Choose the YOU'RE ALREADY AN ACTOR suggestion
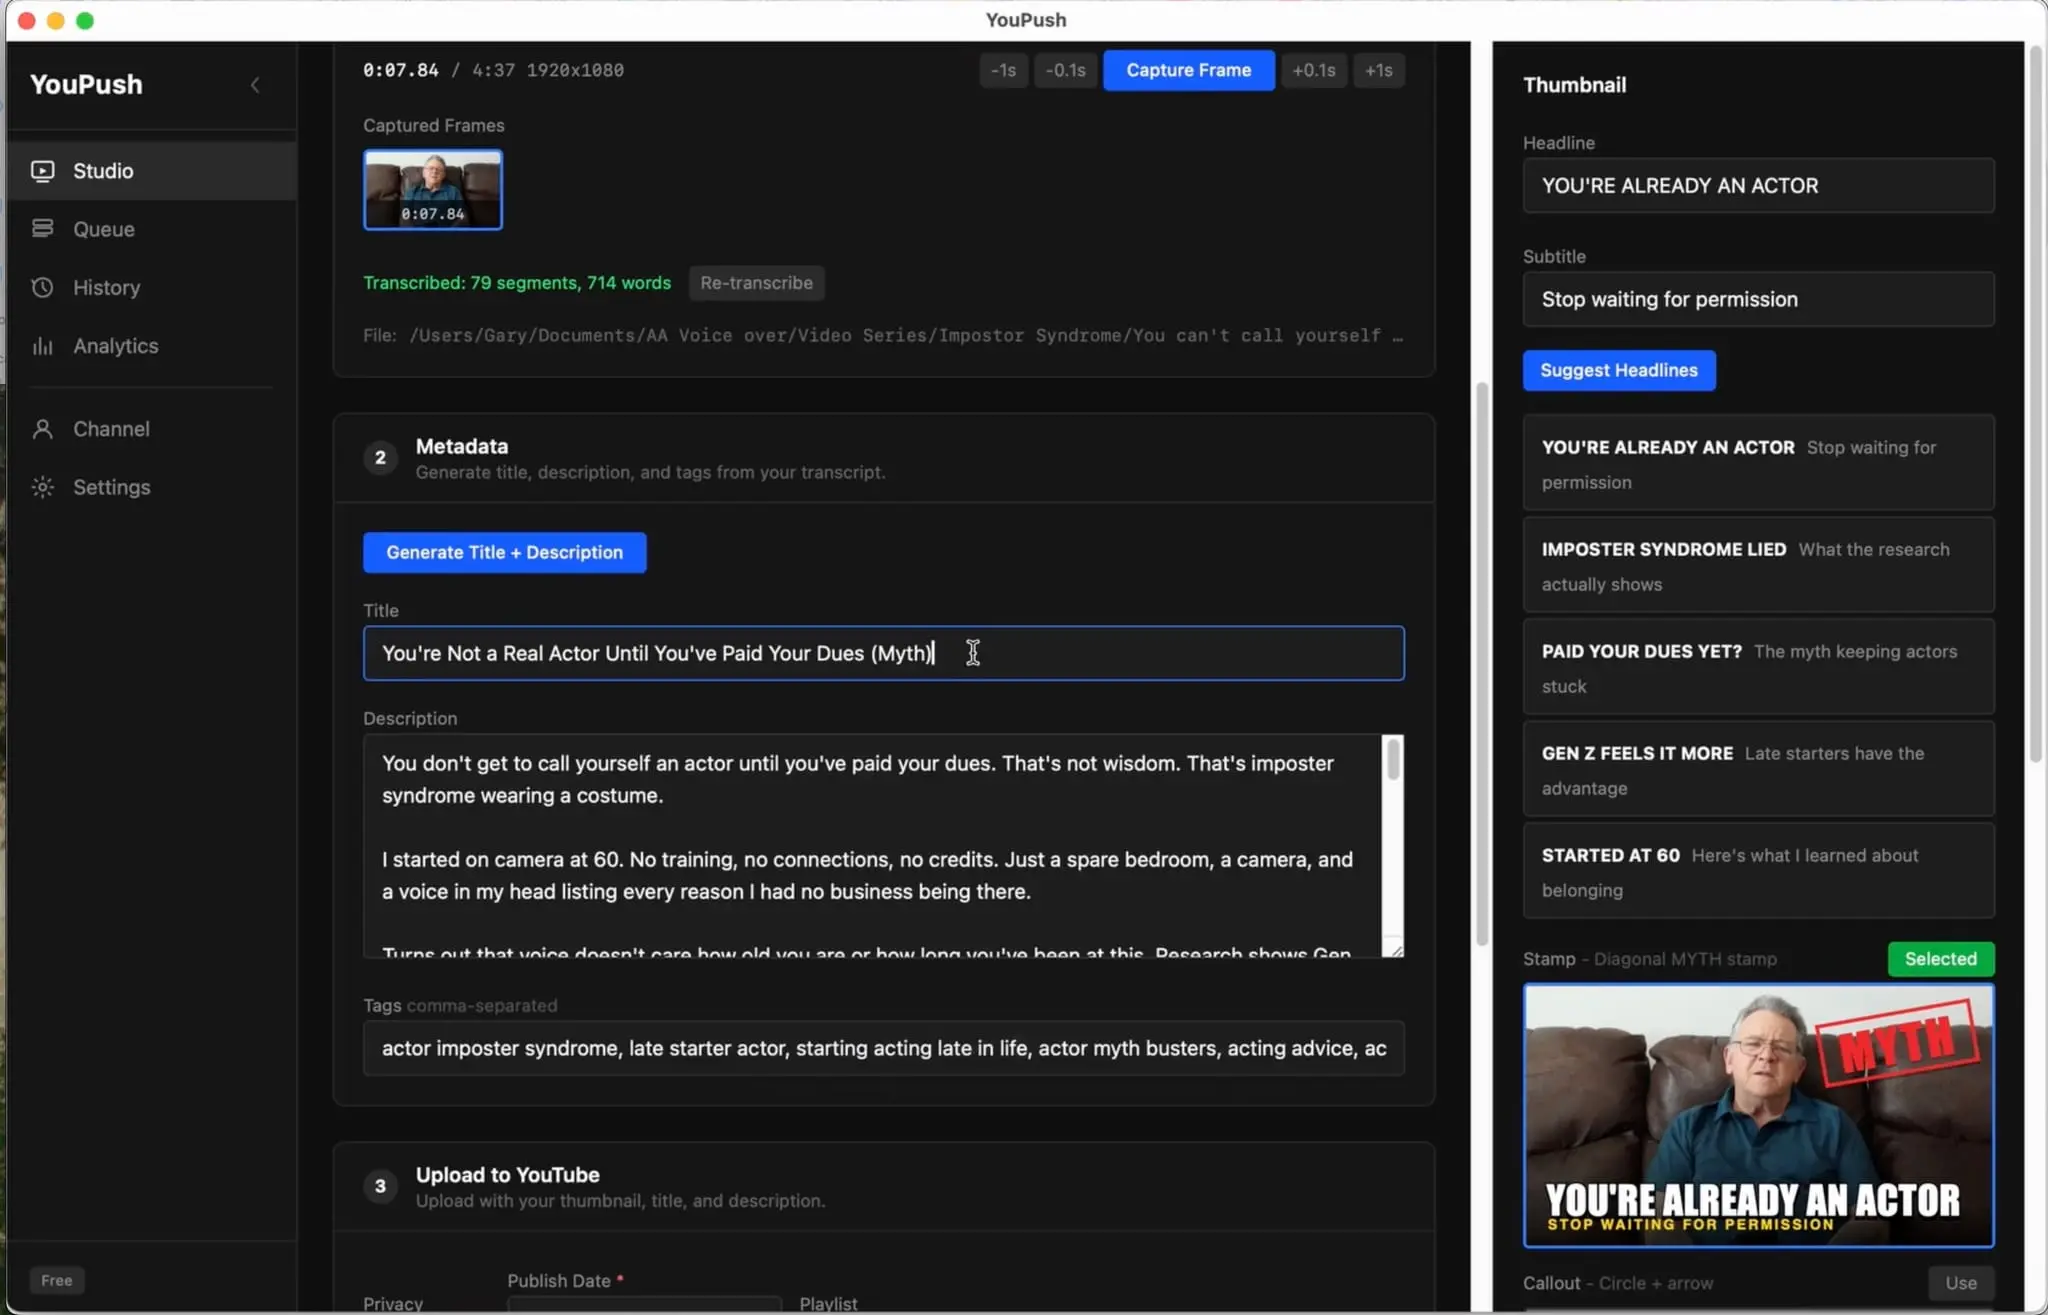This screenshot has width=2048, height=1315. click(1758, 463)
